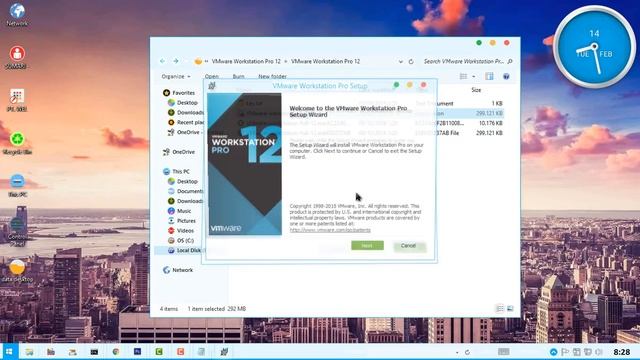The height and width of the screenshot is (360, 640).
Task: Open the address bar history dropdown
Action: point(401,62)
